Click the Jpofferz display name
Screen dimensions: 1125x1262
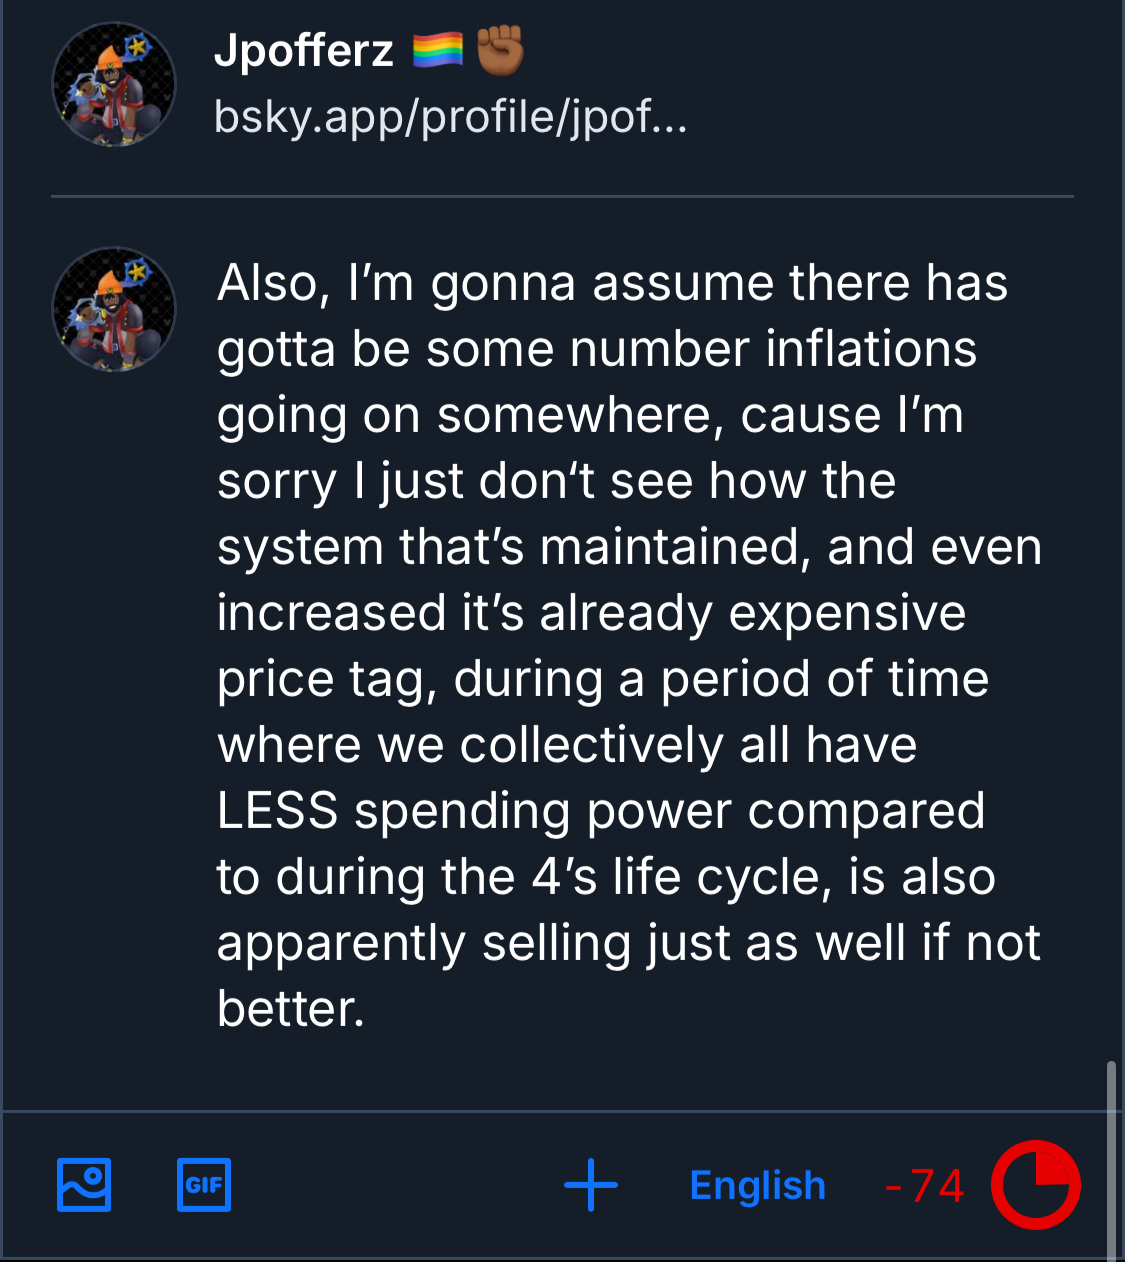click(304, 50)
